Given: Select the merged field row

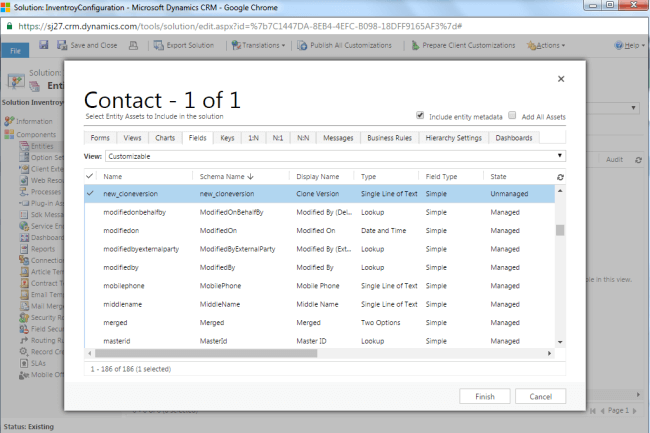Looking at the screenshot, I should (319, 322).
